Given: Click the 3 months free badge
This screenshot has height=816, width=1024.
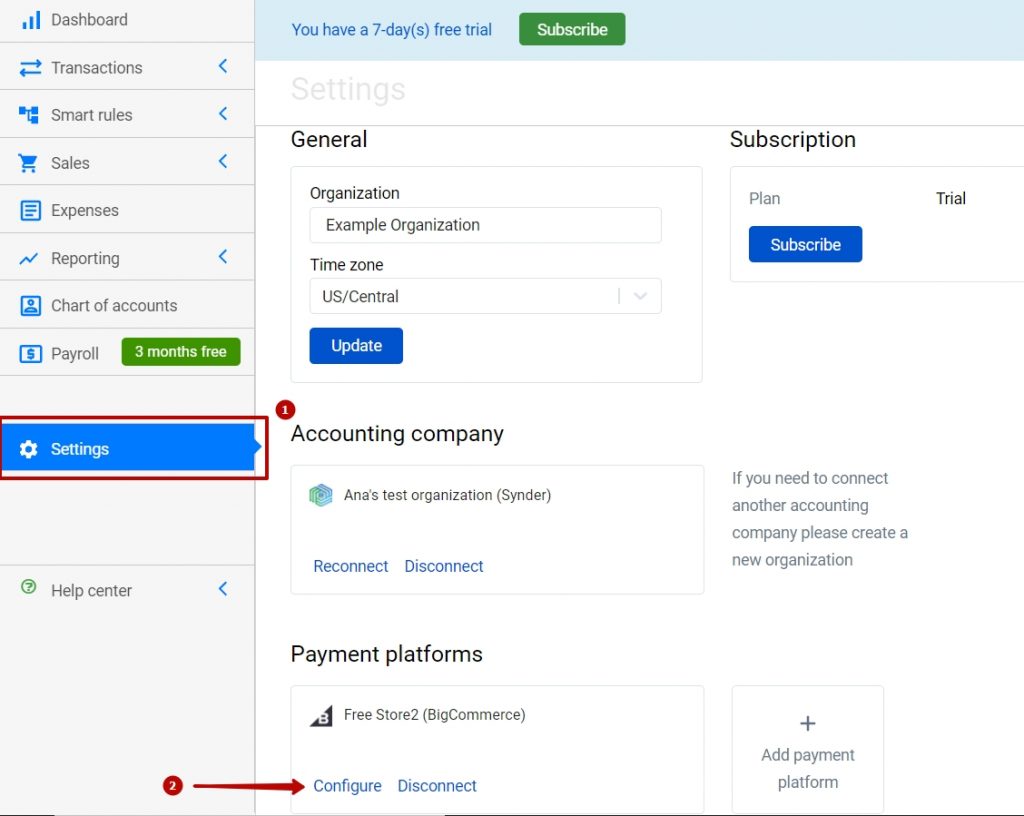Looking at the screenshot, I should coord(181,352).
